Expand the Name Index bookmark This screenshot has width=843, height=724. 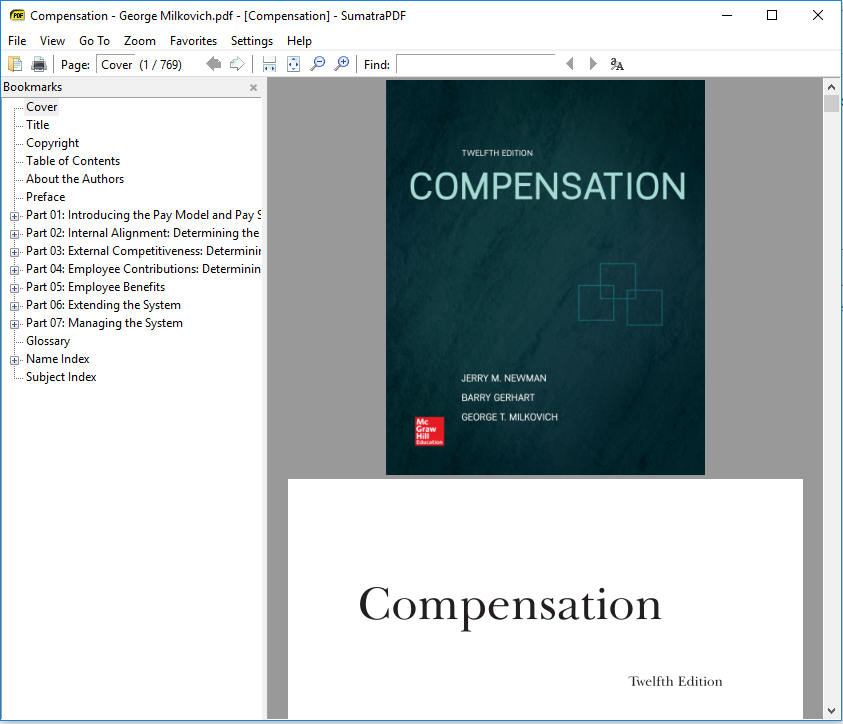point(15,360)
